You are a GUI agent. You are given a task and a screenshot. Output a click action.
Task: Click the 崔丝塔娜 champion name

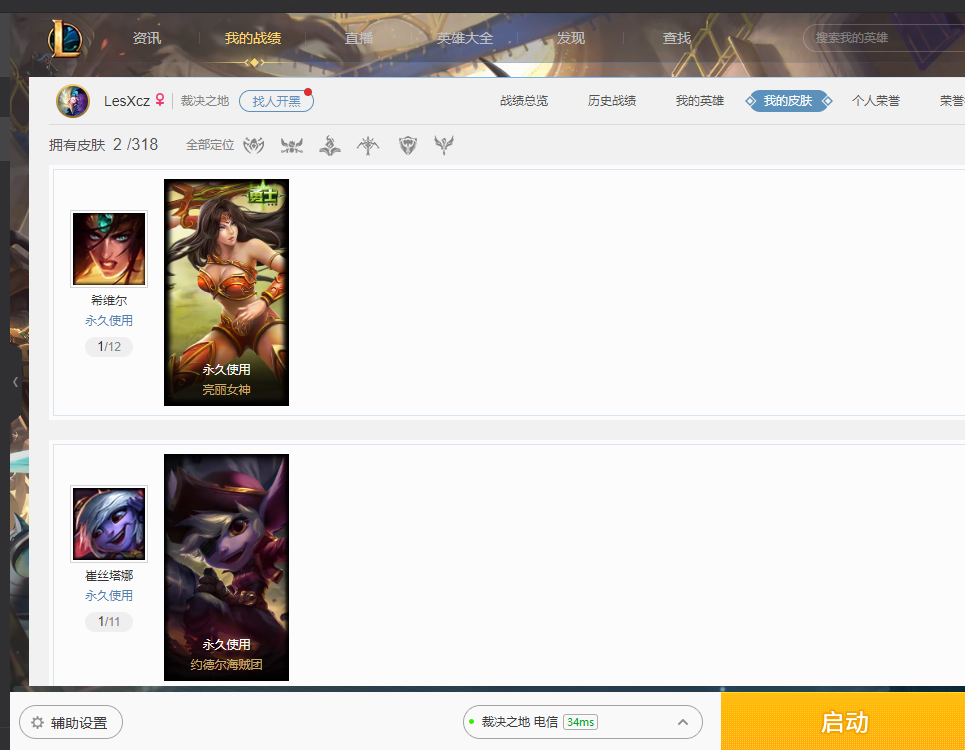point(109,576)
